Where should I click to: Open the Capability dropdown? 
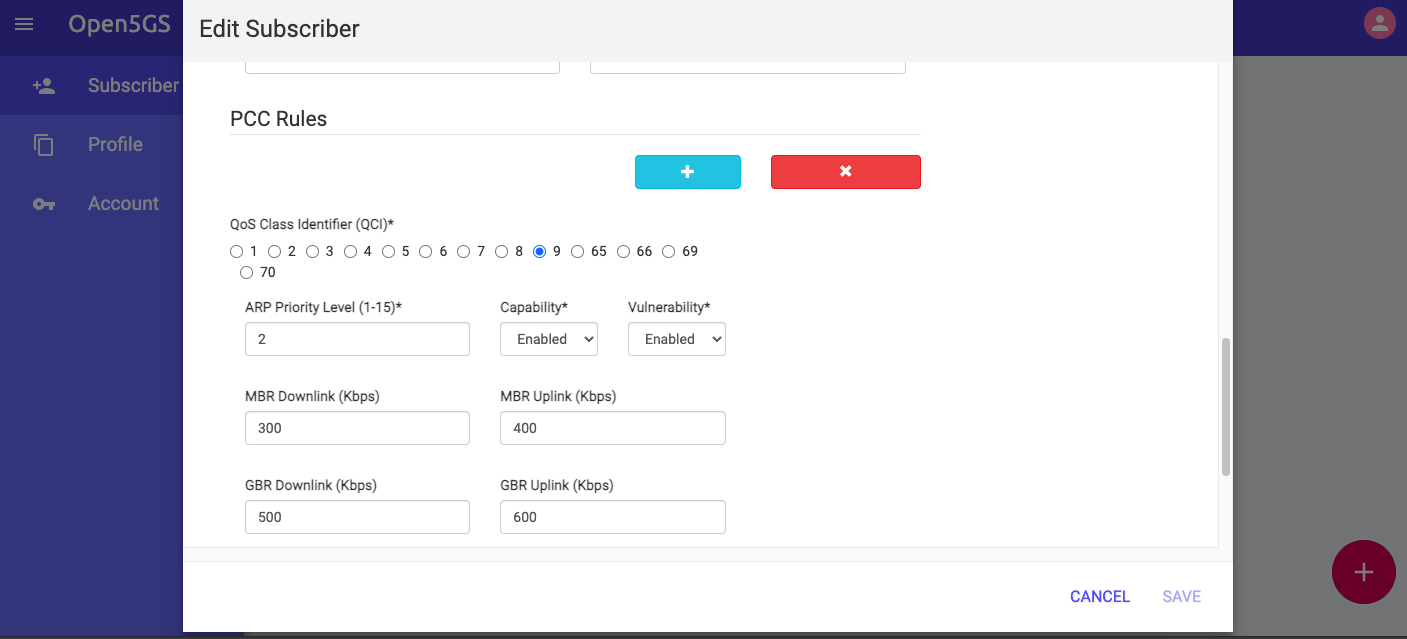tap(548, 339)
